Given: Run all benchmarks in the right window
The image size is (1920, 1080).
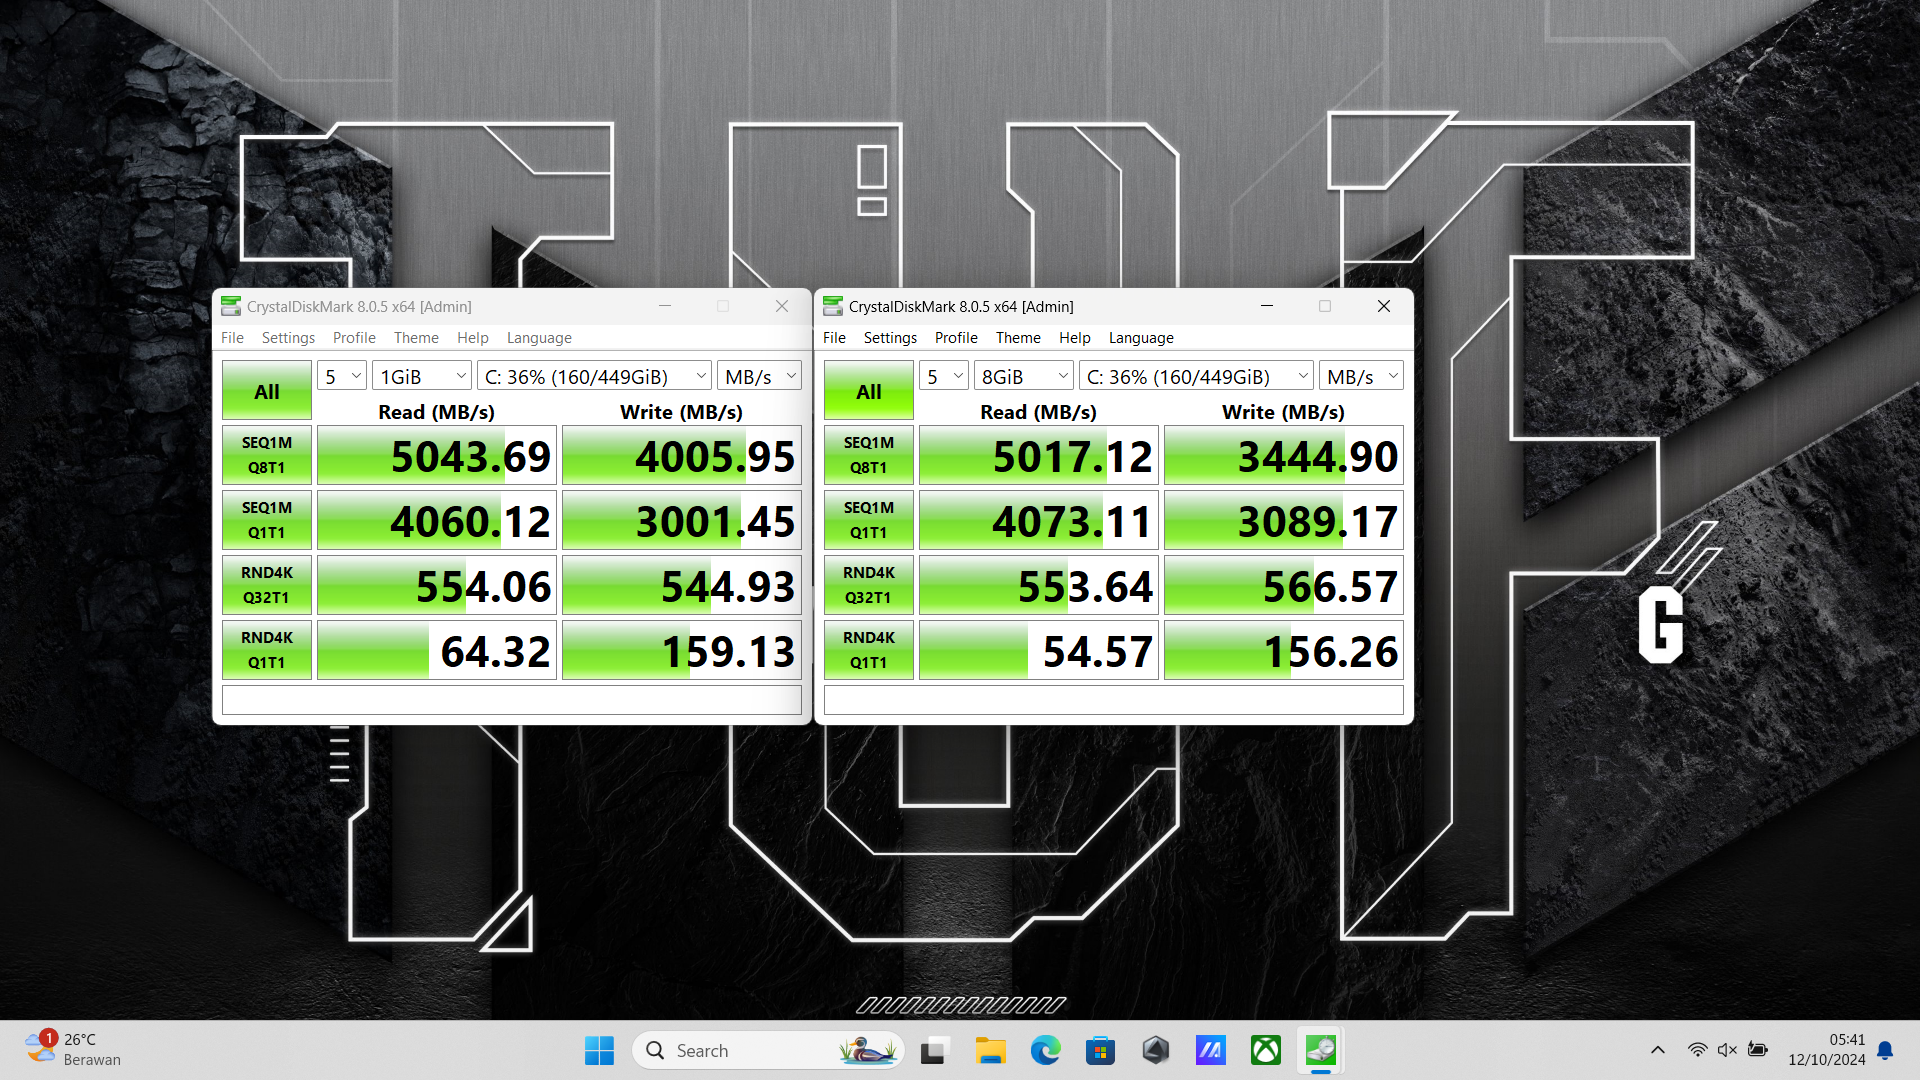Looking at the screenshot, I should pos(868,391).
